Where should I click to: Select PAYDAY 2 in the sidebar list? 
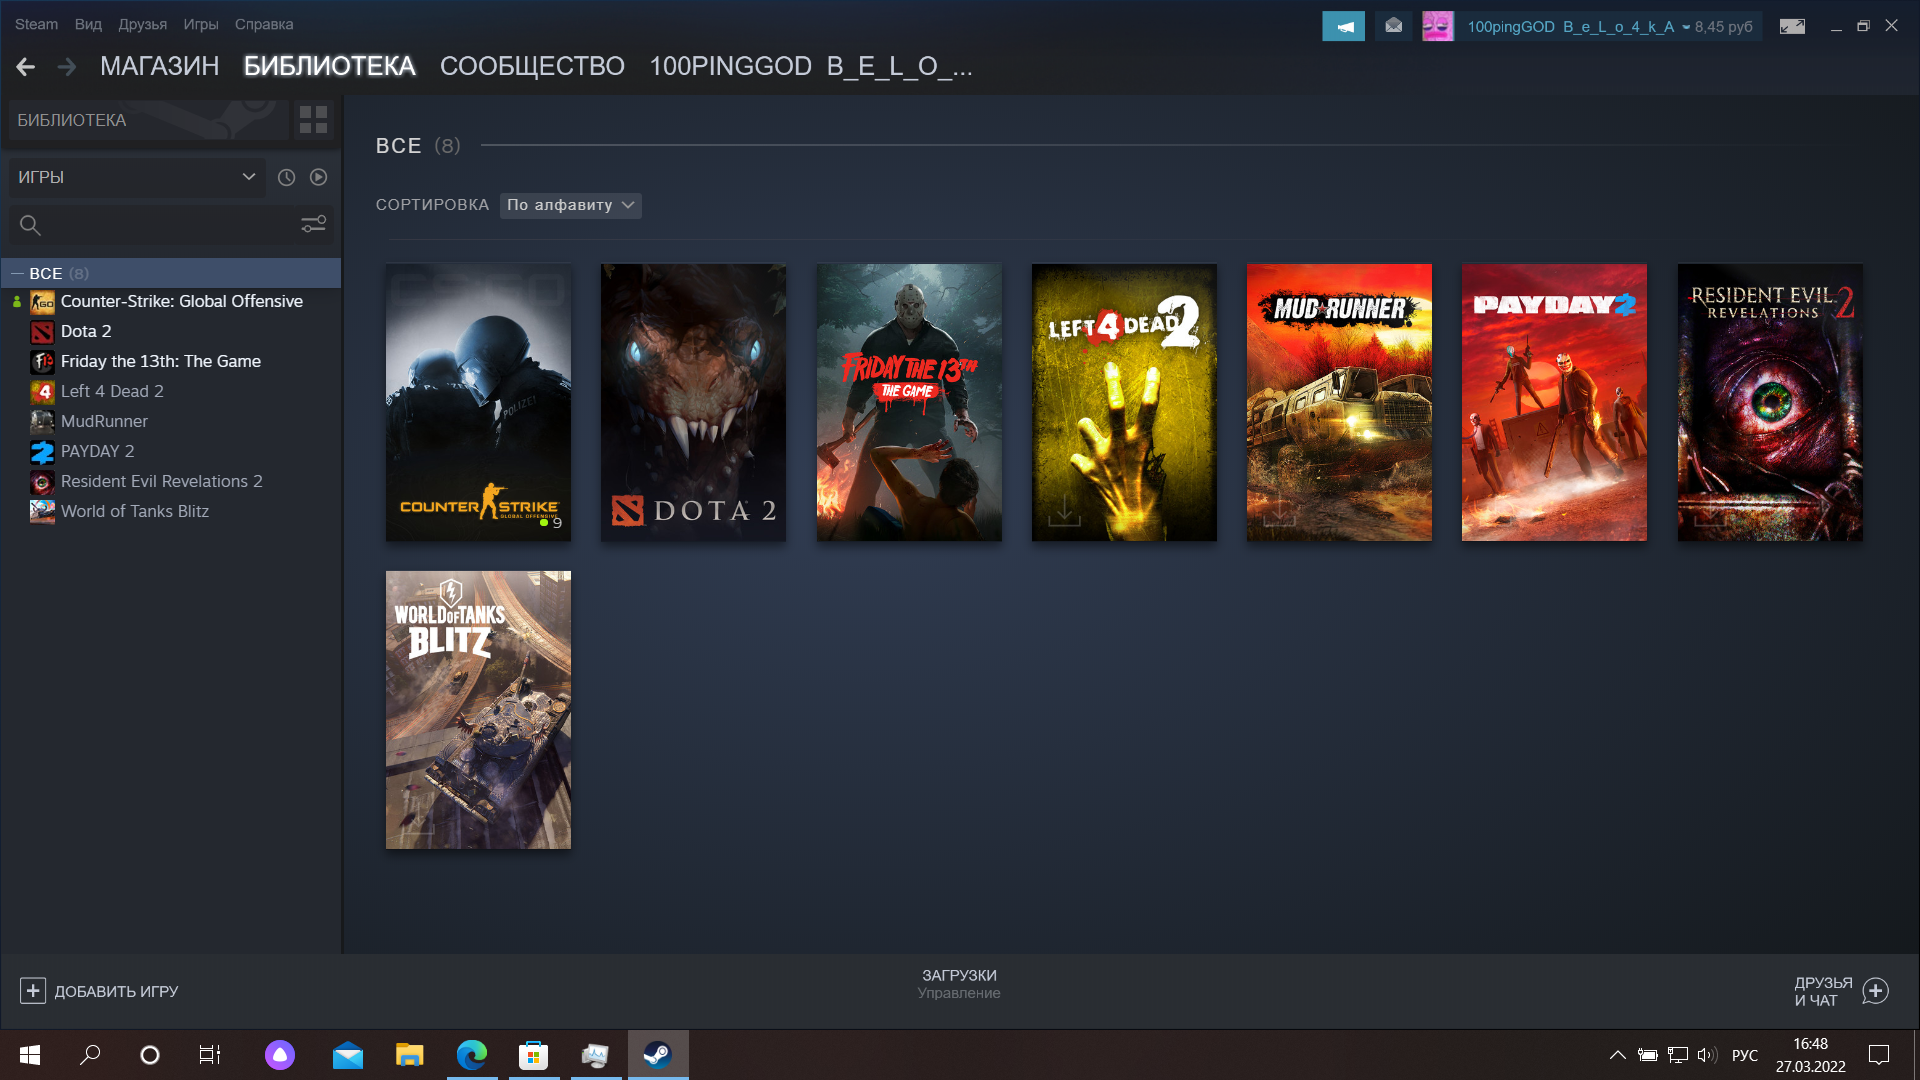97,451
